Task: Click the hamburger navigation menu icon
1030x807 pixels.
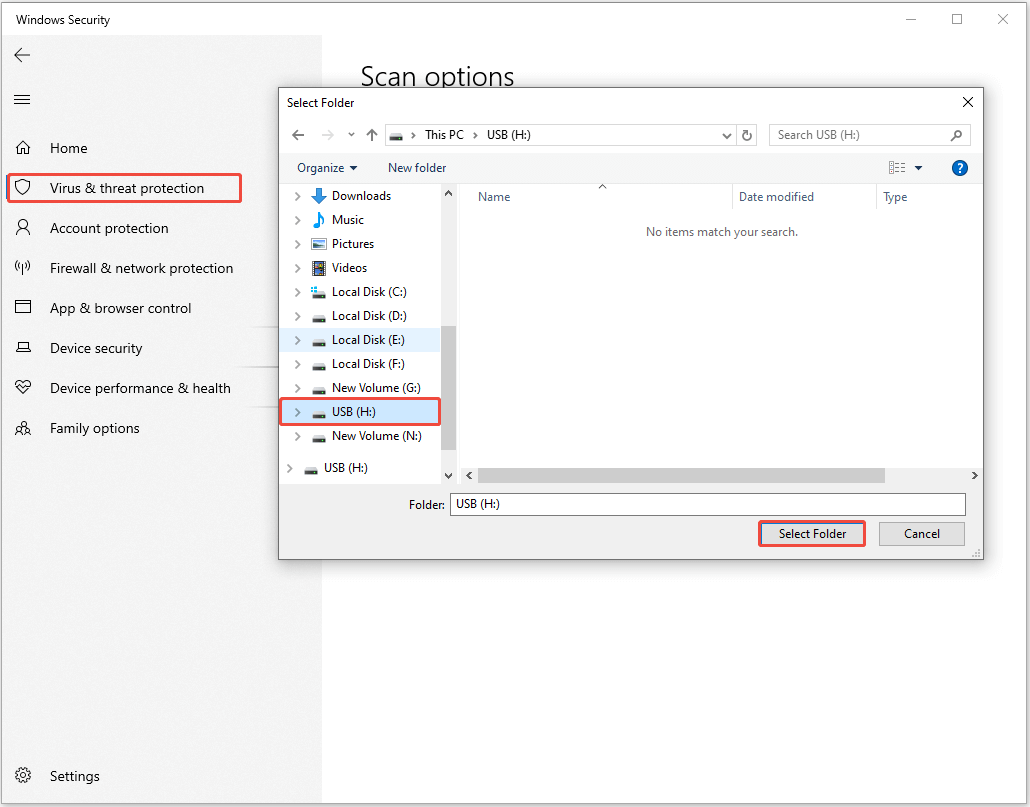Action: (x=21, y=99)
